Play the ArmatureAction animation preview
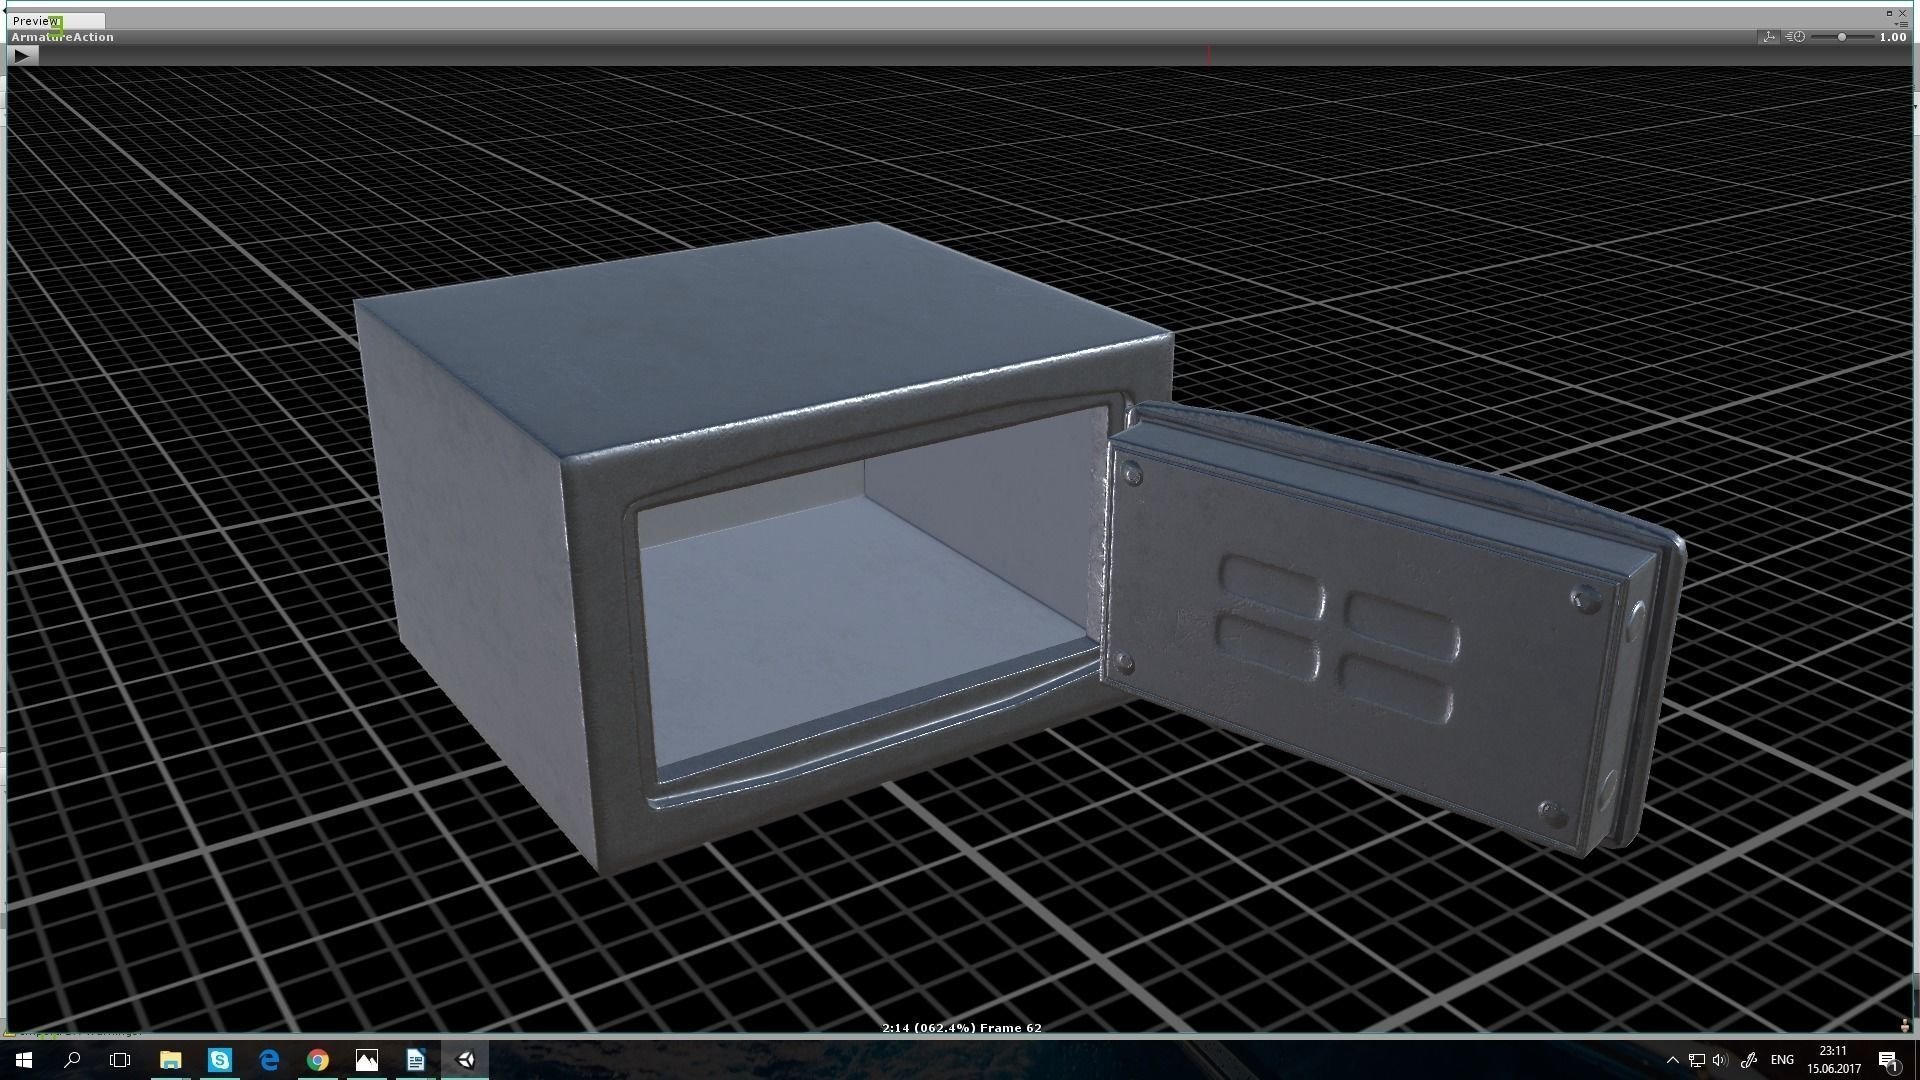This screenshot has height=1080, width=1920. 23,56
